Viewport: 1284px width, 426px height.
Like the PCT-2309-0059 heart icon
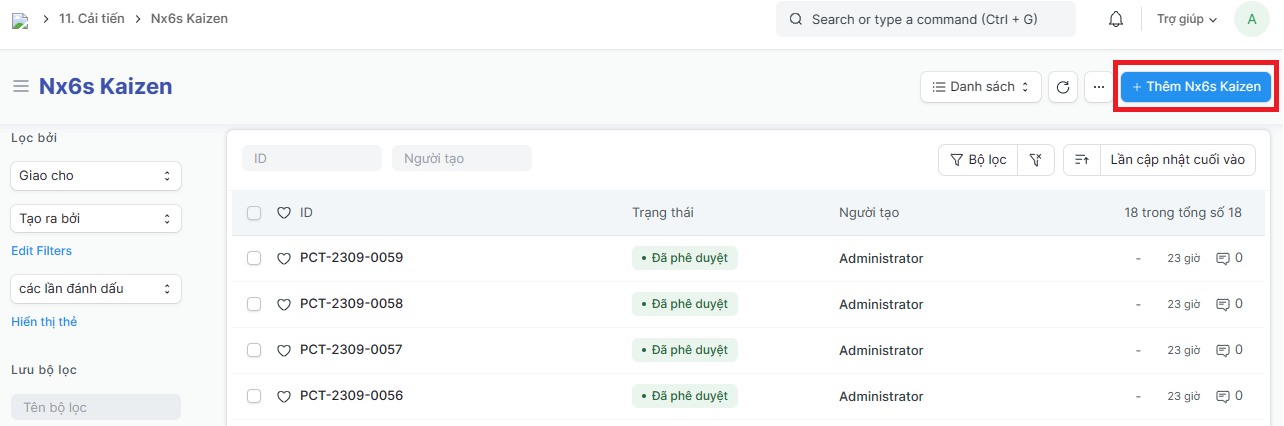283,258
